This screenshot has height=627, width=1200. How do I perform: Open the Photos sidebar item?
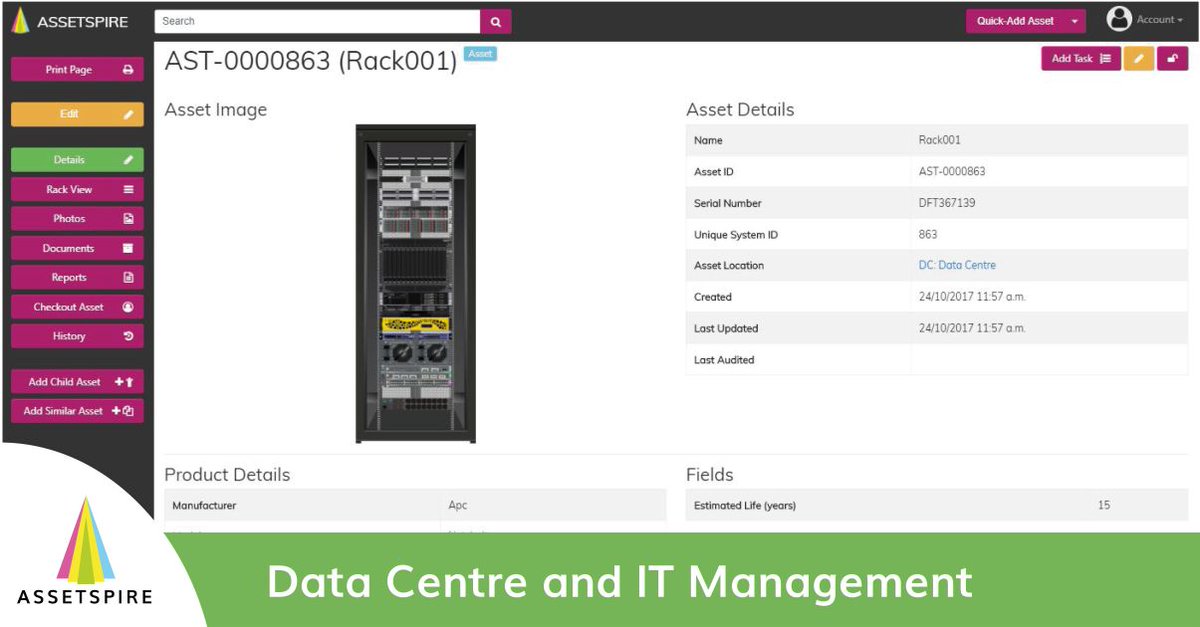tap(77, 218)
